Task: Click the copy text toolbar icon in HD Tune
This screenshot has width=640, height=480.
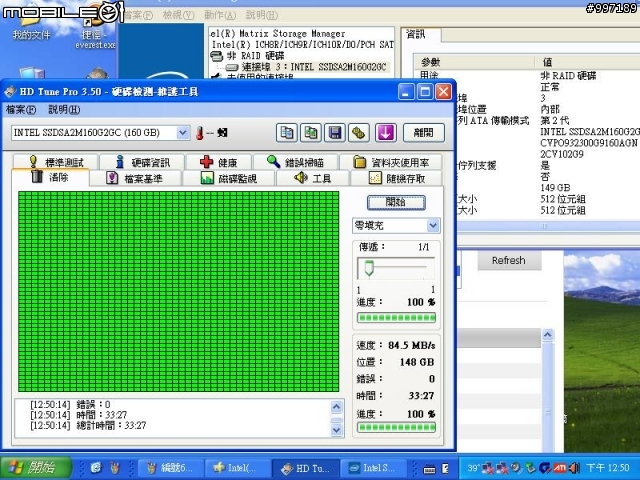Action: [287, 133]
